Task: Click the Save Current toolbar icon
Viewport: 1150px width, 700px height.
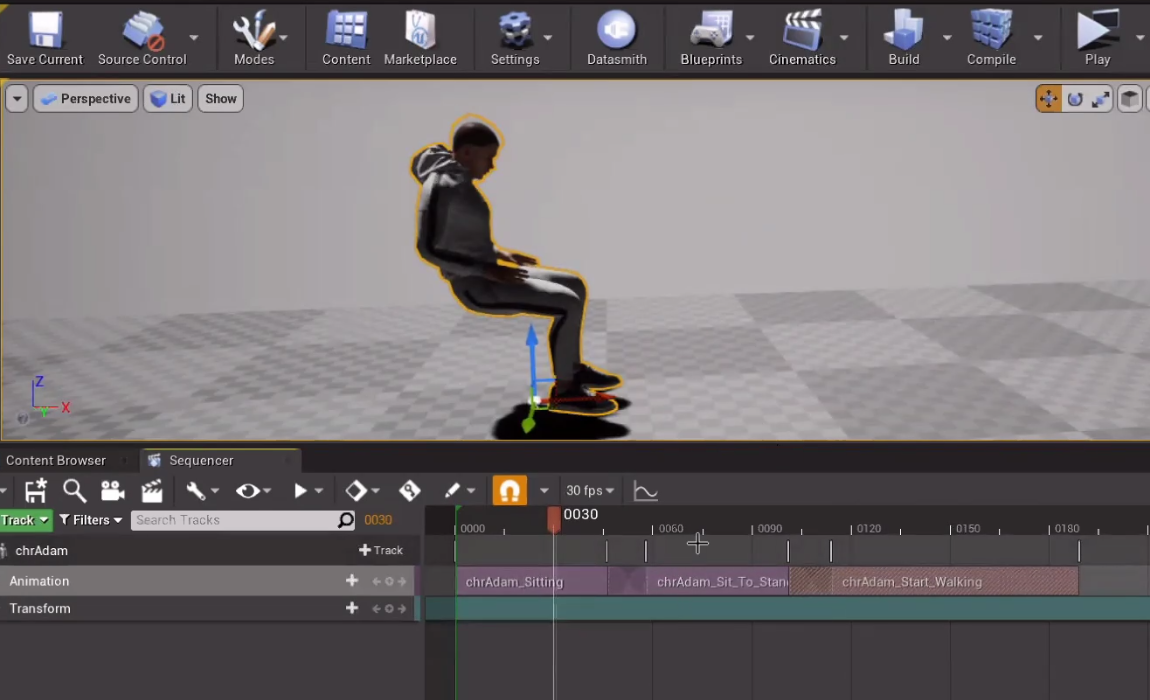Action: tap(44, 30)
